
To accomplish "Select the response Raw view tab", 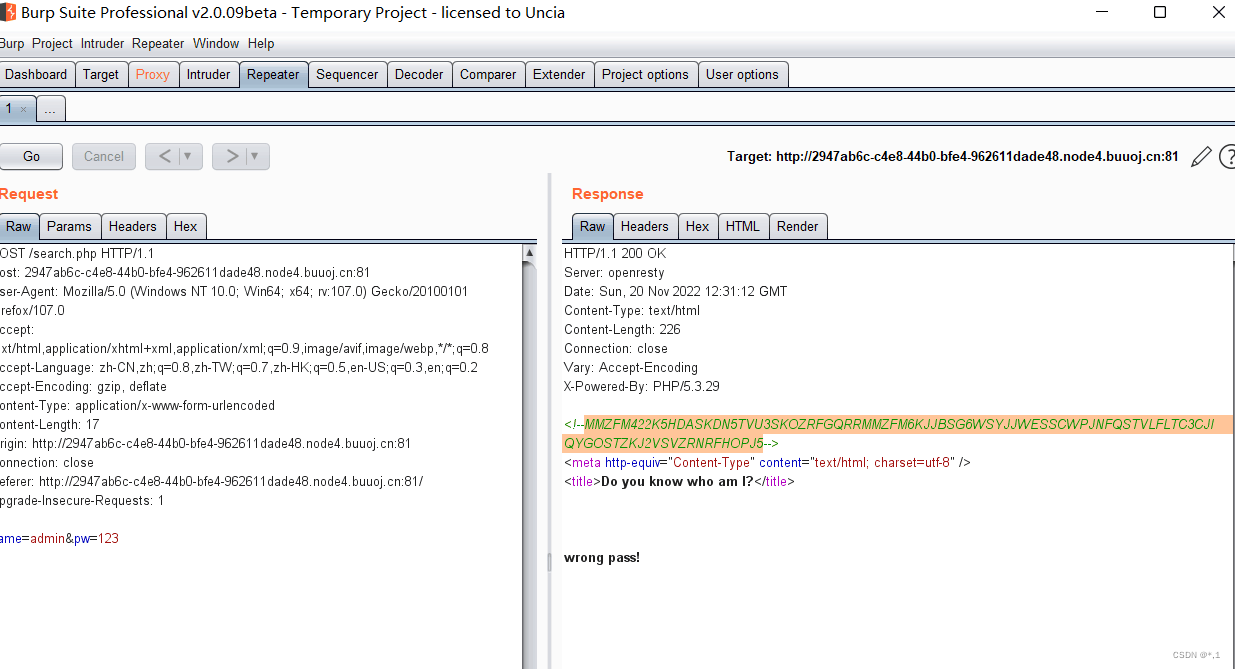I will [593, 226].
